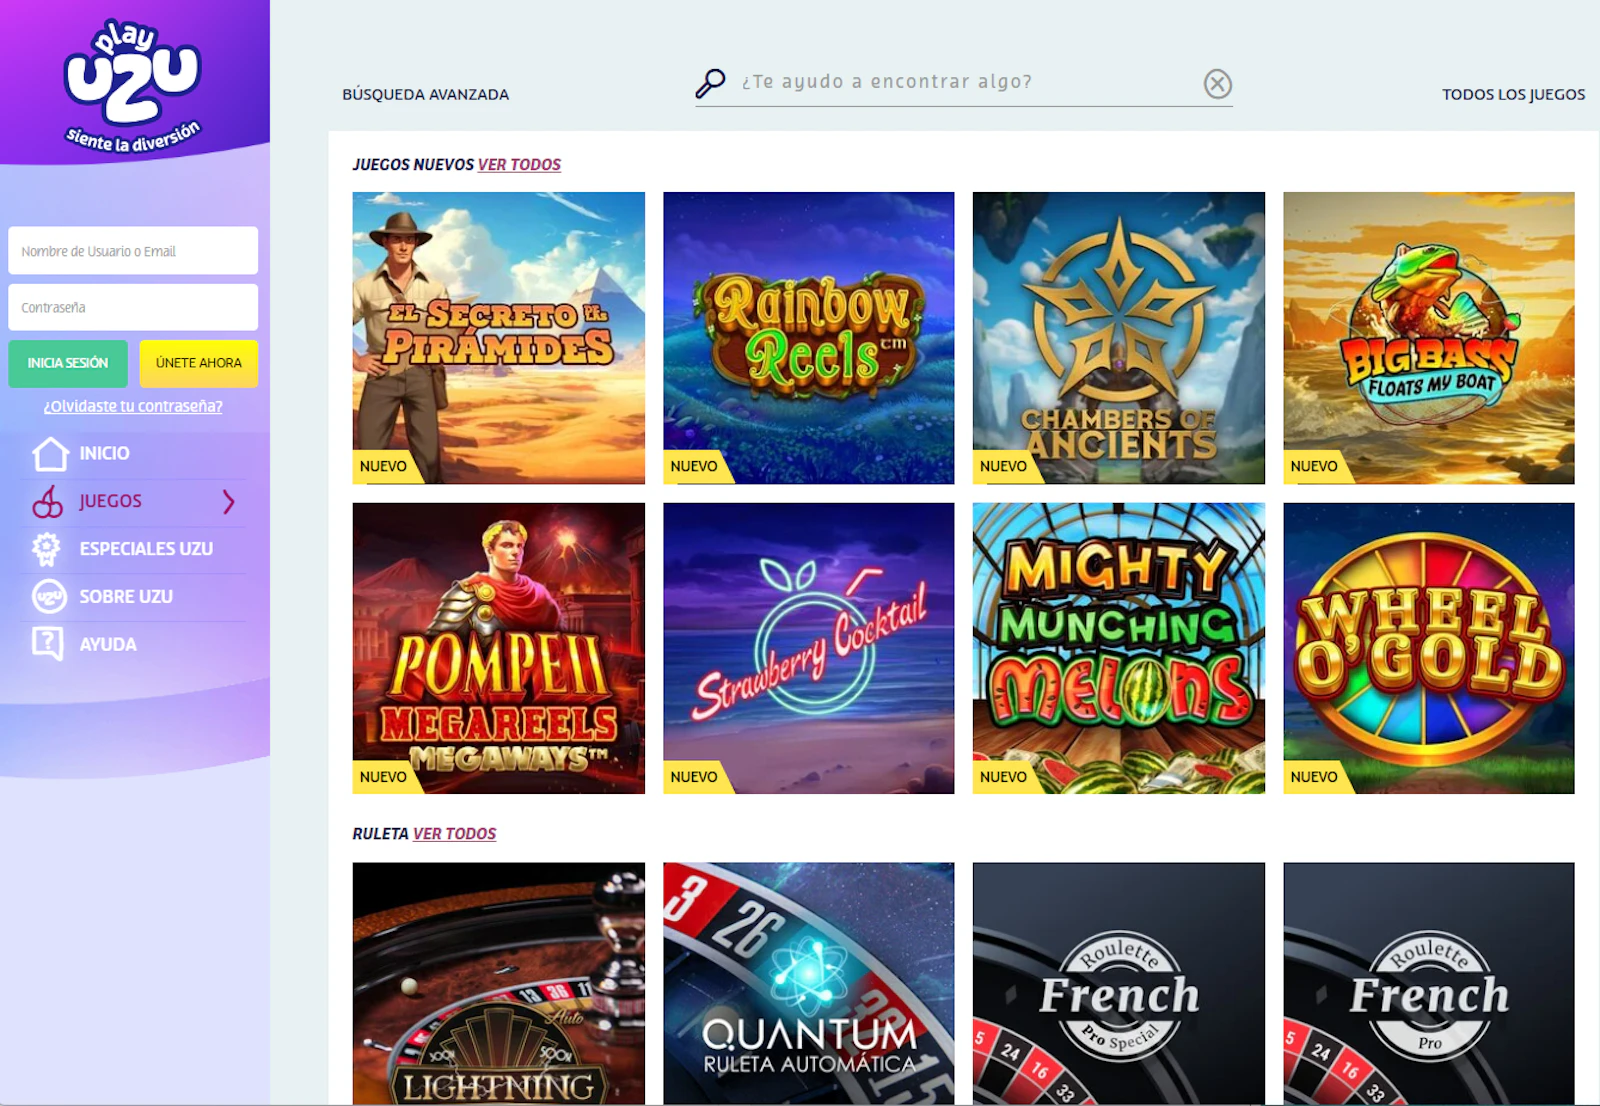Click Ver Todos next to Juegos Nuevos
The image size is (1600, 1106).
click(519, 165)
